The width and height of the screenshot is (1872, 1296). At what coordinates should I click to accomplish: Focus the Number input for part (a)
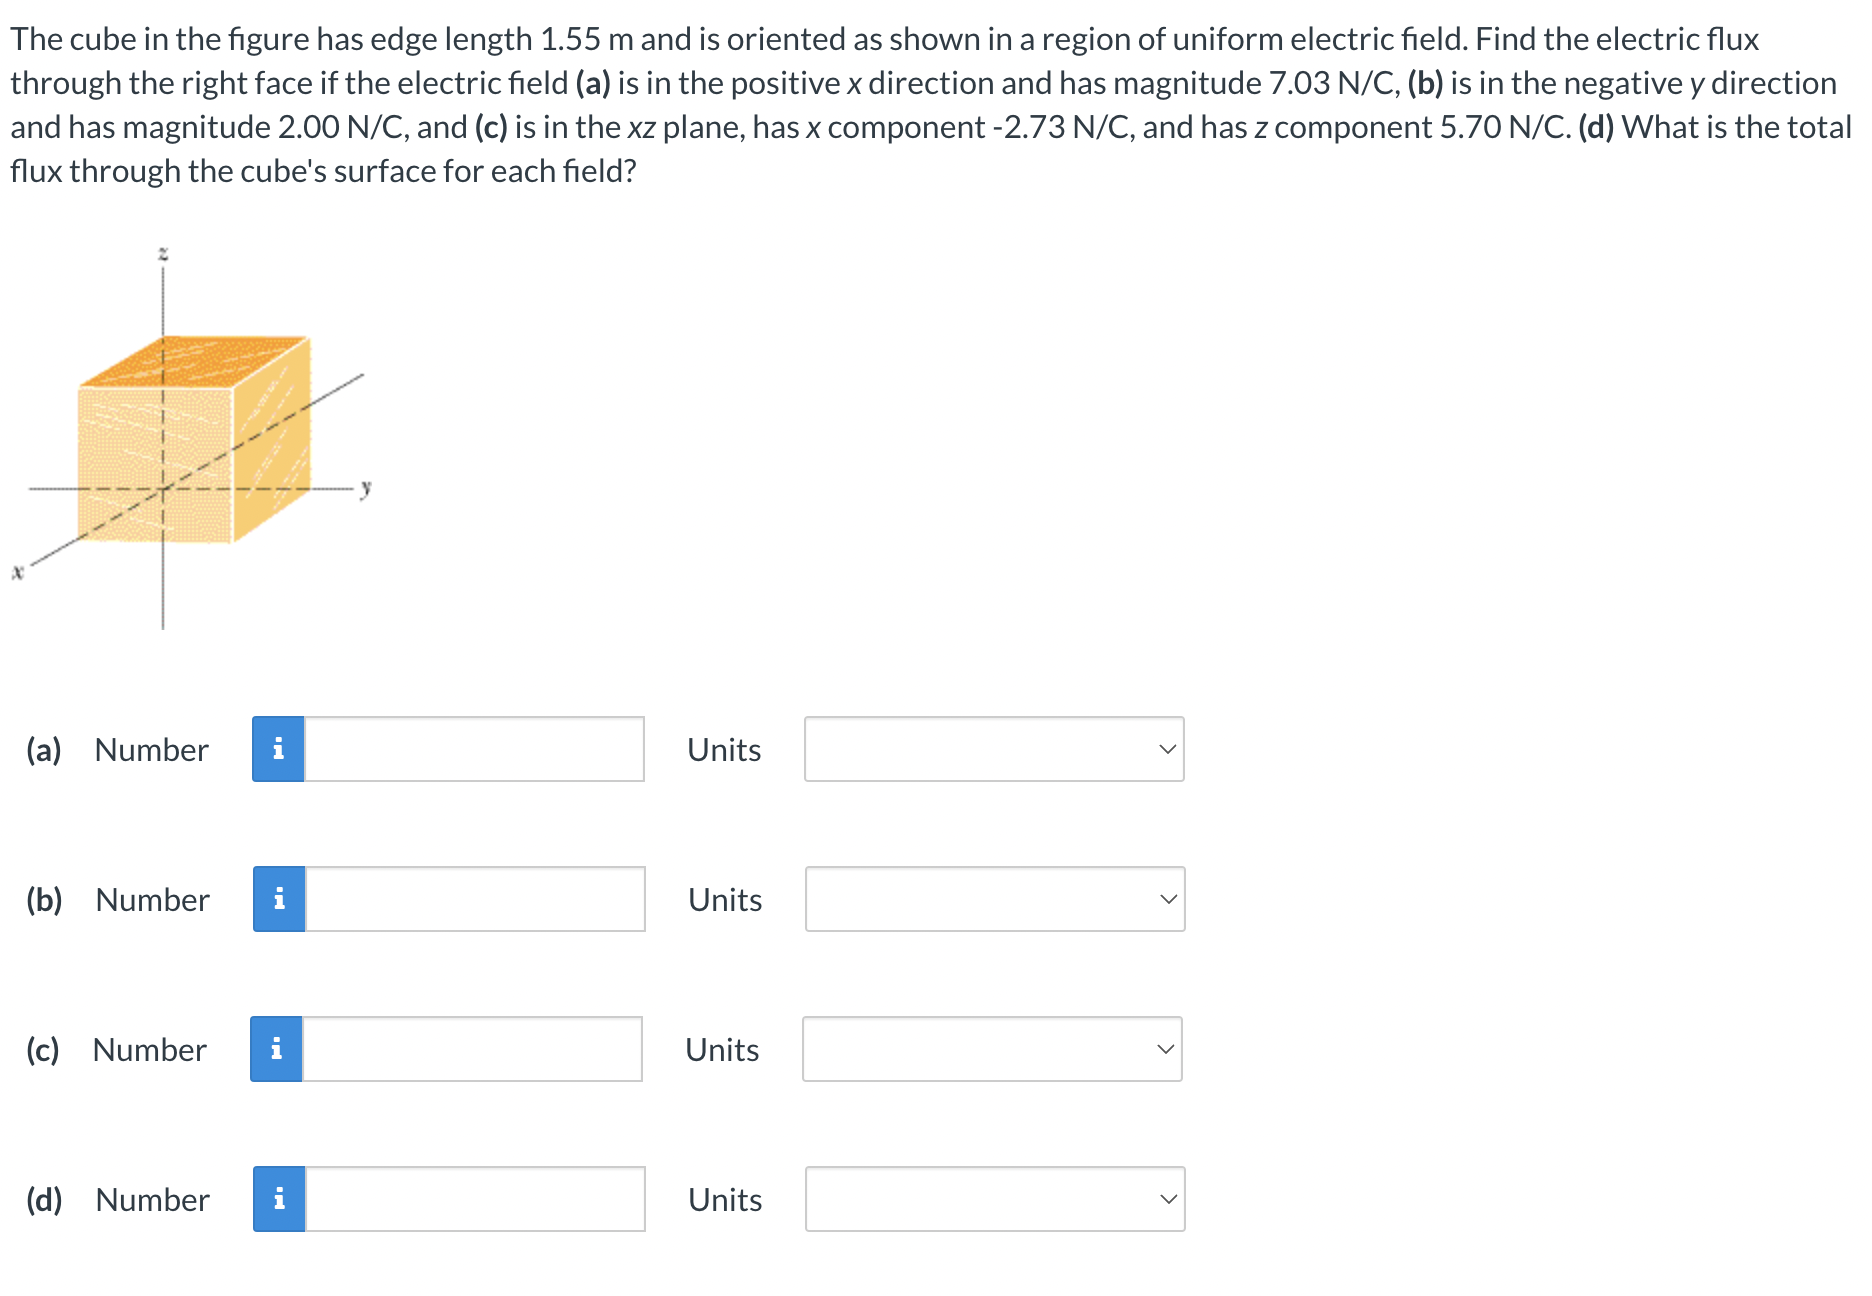click(x=474, y=749)
